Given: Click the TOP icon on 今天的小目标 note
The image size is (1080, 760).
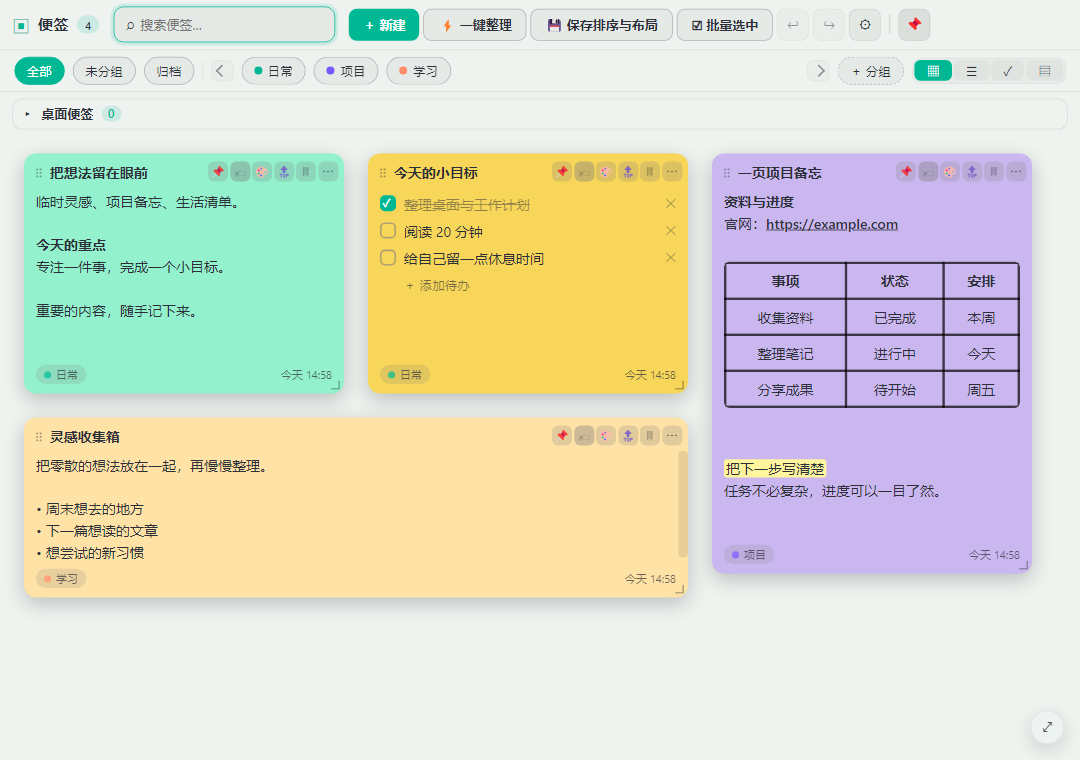Looking at the screenshot, I should point(628,172).
